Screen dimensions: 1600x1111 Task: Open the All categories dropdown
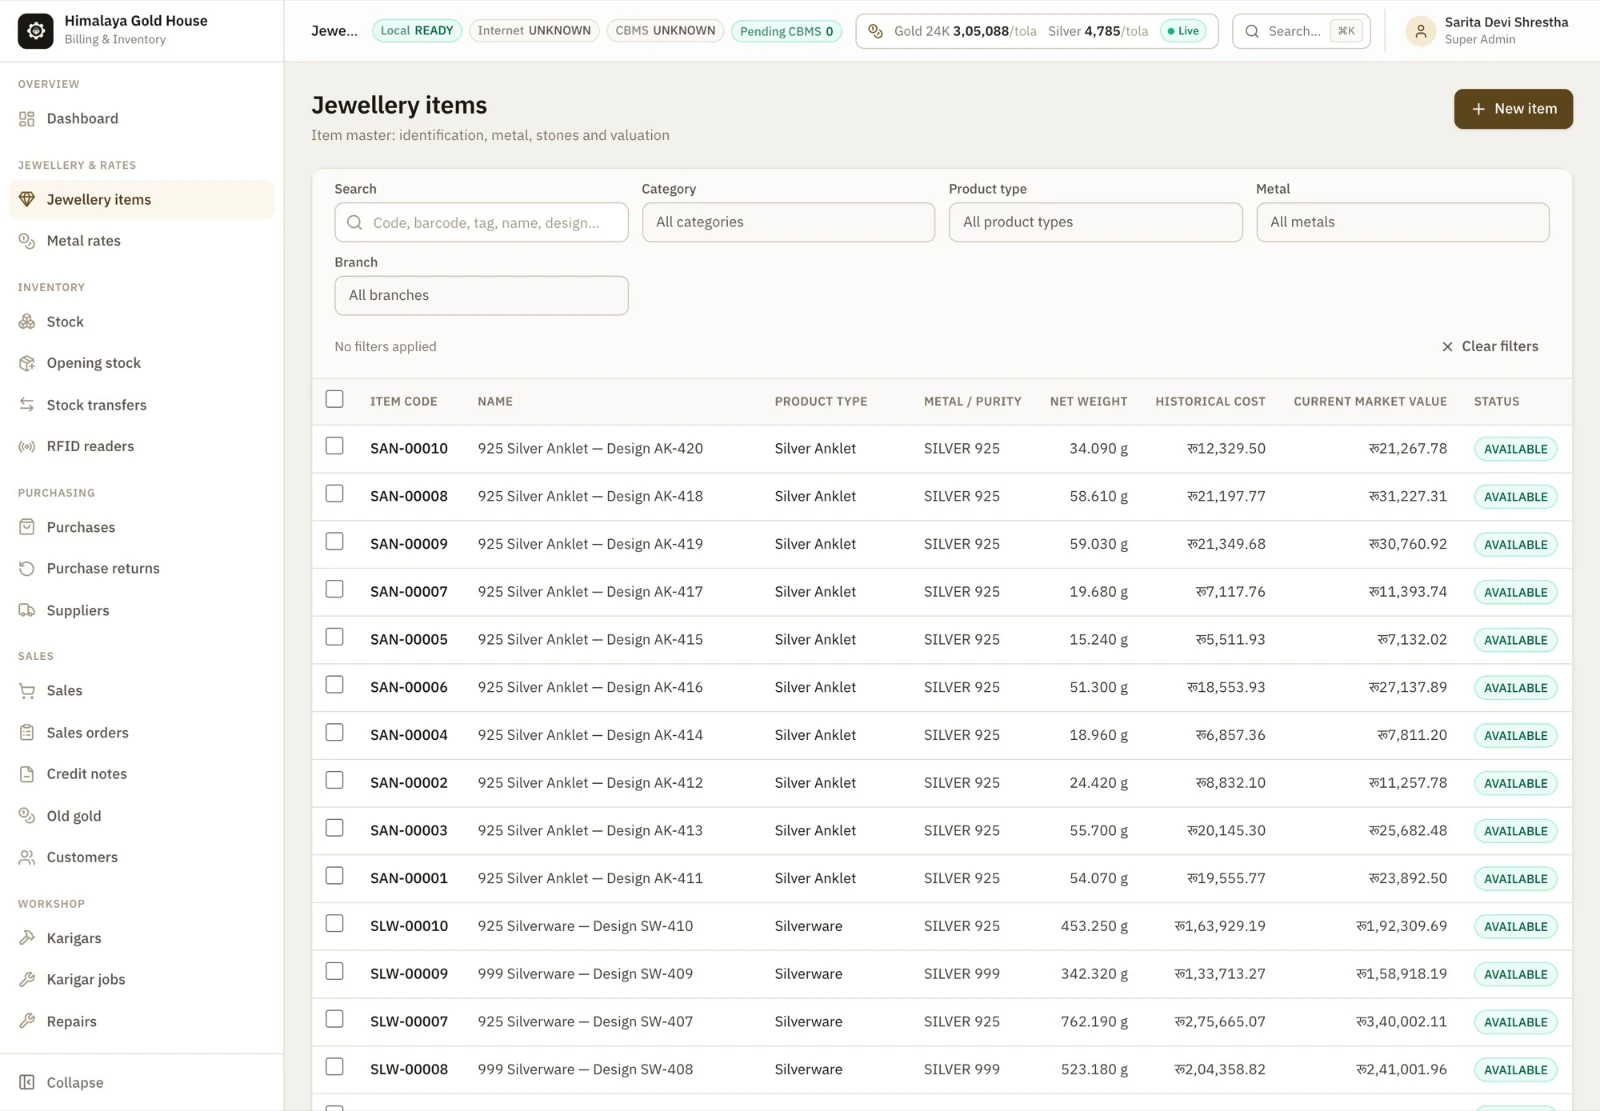[788, 222]
